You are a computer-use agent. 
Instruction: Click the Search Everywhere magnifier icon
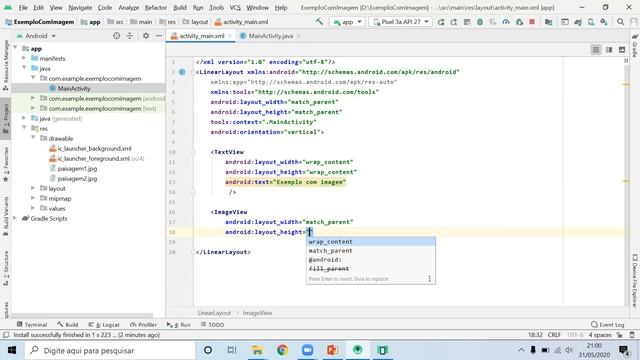coord(620,22)
